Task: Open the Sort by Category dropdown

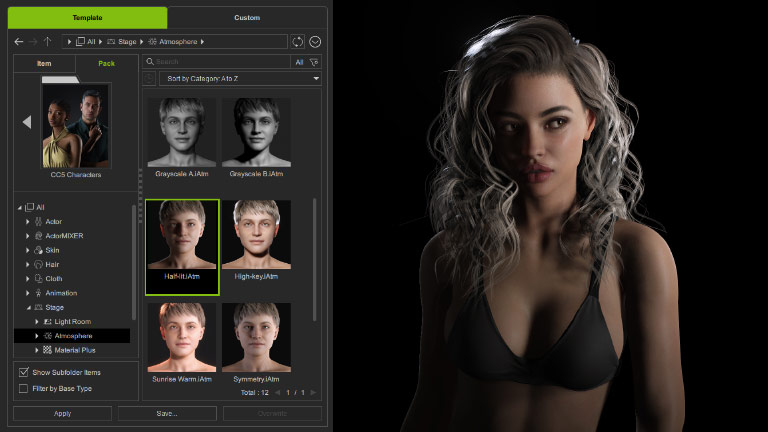Action: 240,78
